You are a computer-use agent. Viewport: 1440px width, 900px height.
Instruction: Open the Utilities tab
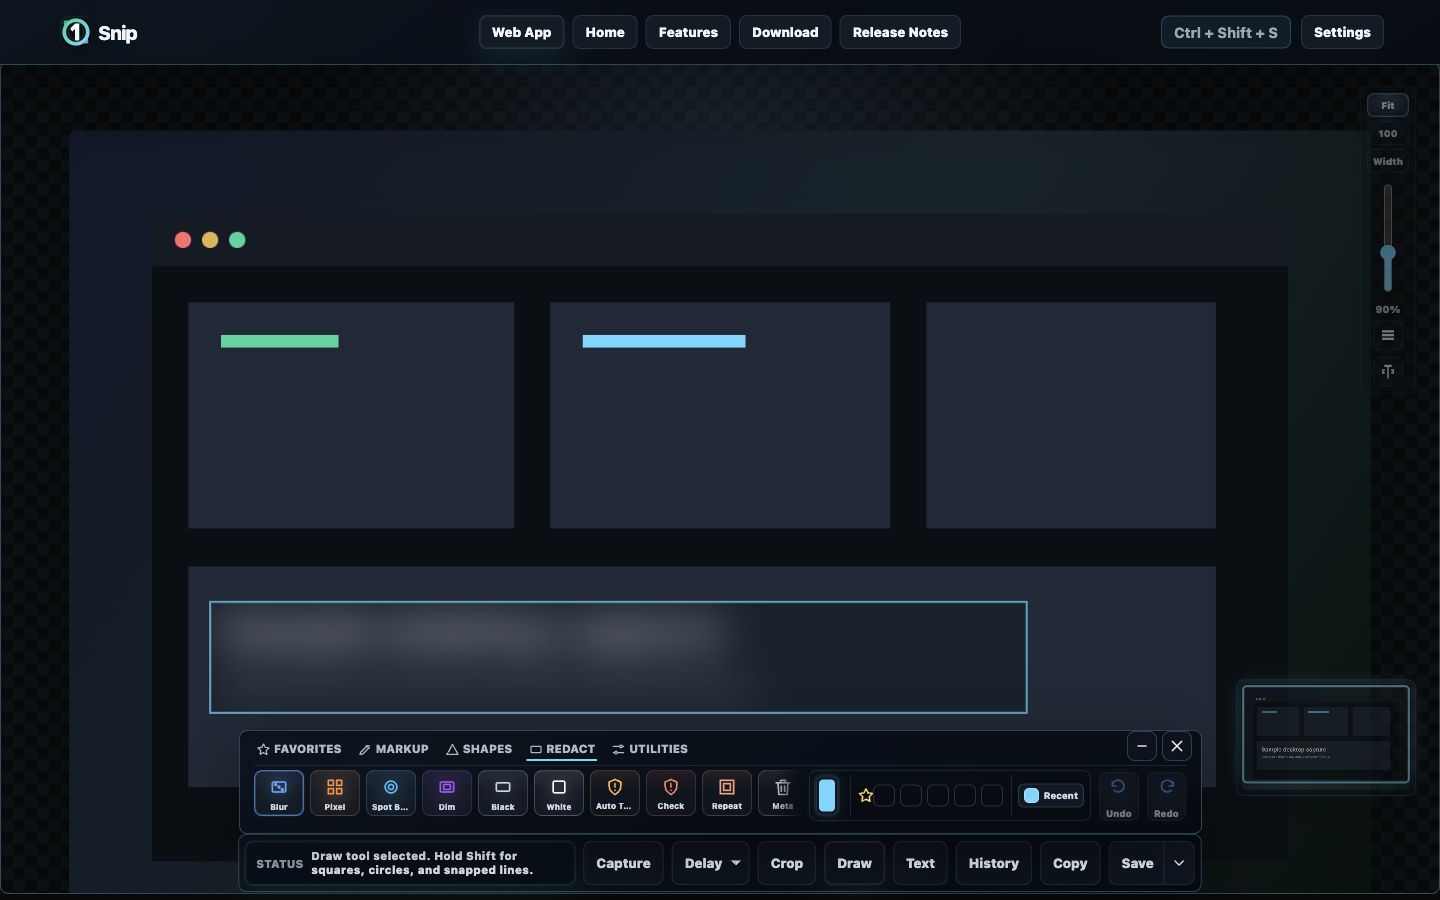coord(650,749)
